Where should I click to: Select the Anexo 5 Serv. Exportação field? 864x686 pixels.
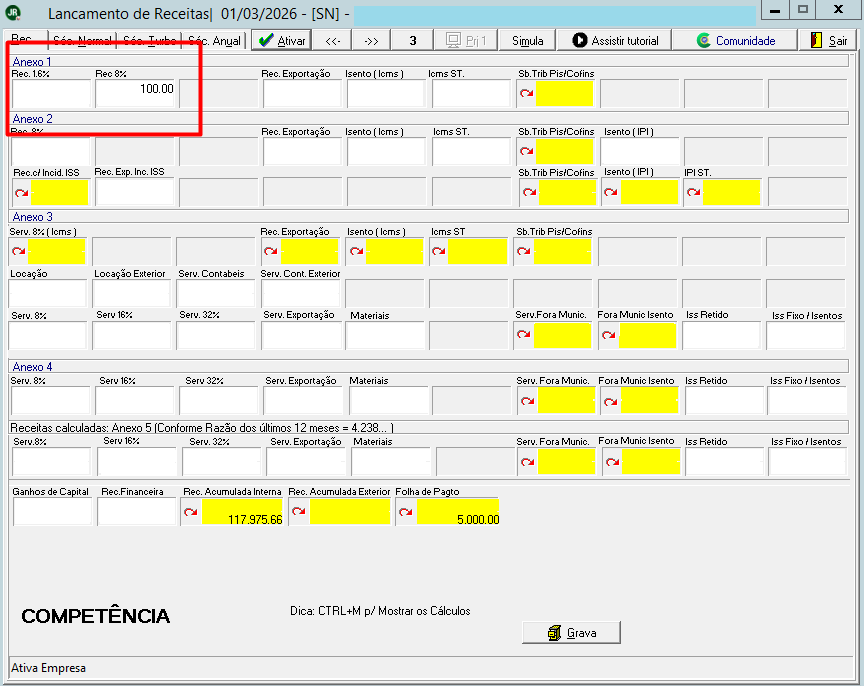[306, 461]
